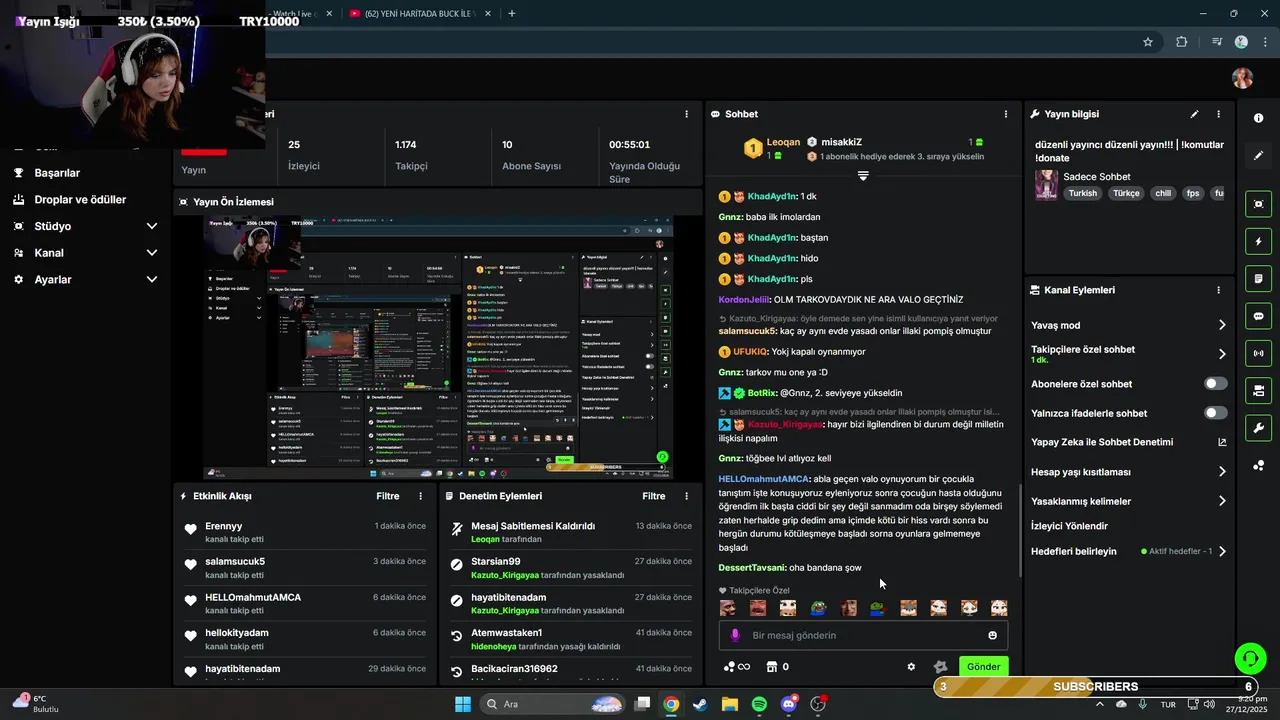Open the info icon in right quick-action rail
Viewport: 1280px width, 720px height.
click(1258, 118)
